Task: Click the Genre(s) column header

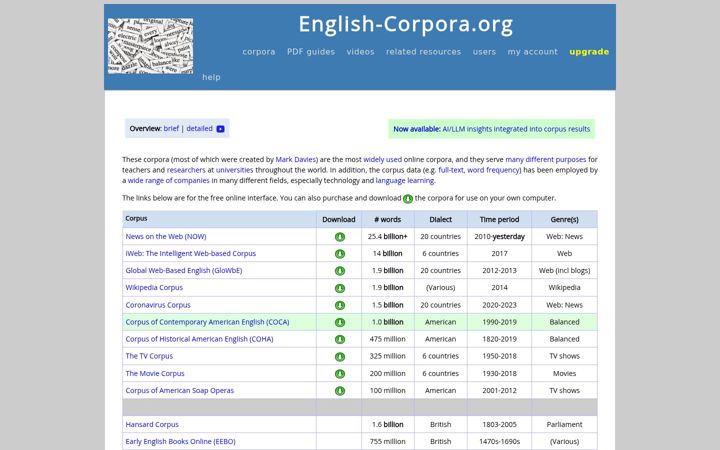Action: [564, 219]
